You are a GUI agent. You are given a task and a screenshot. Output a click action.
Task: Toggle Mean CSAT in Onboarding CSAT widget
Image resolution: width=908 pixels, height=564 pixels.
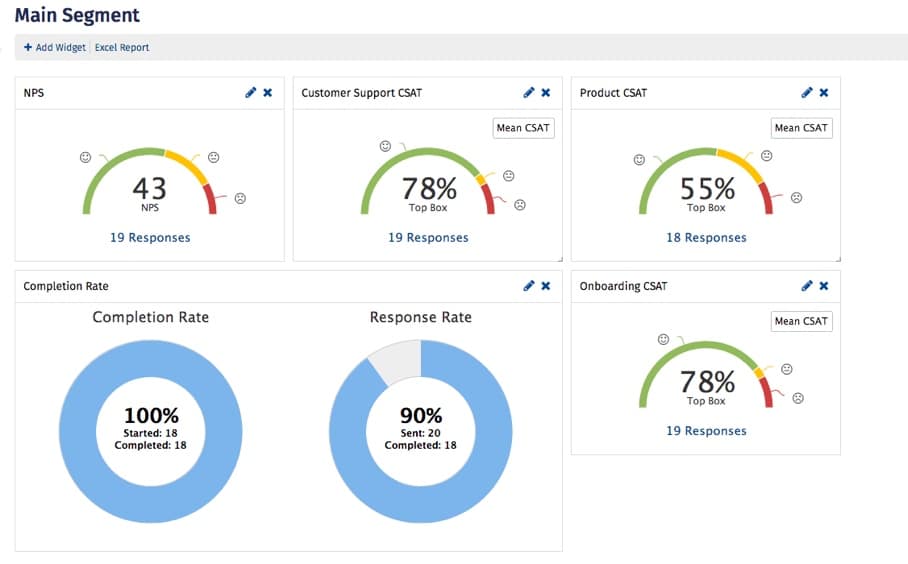coord(801,321)
